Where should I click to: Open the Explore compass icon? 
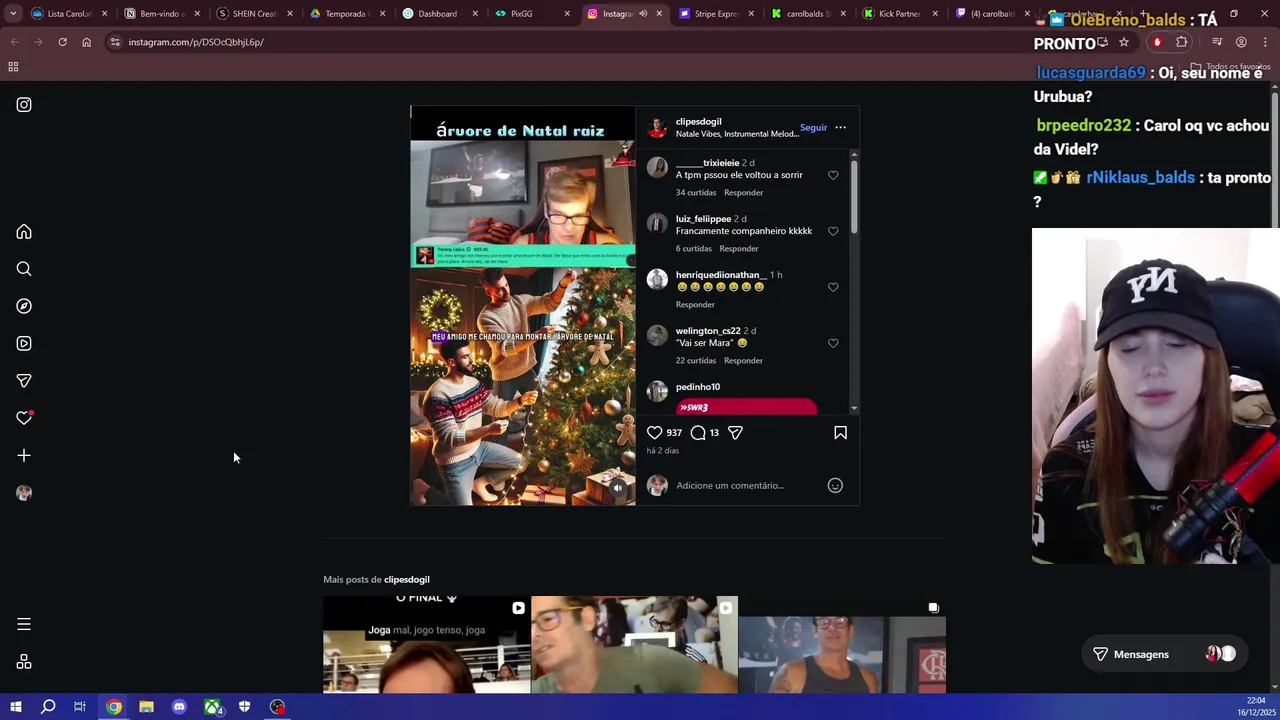coord(24,306)
